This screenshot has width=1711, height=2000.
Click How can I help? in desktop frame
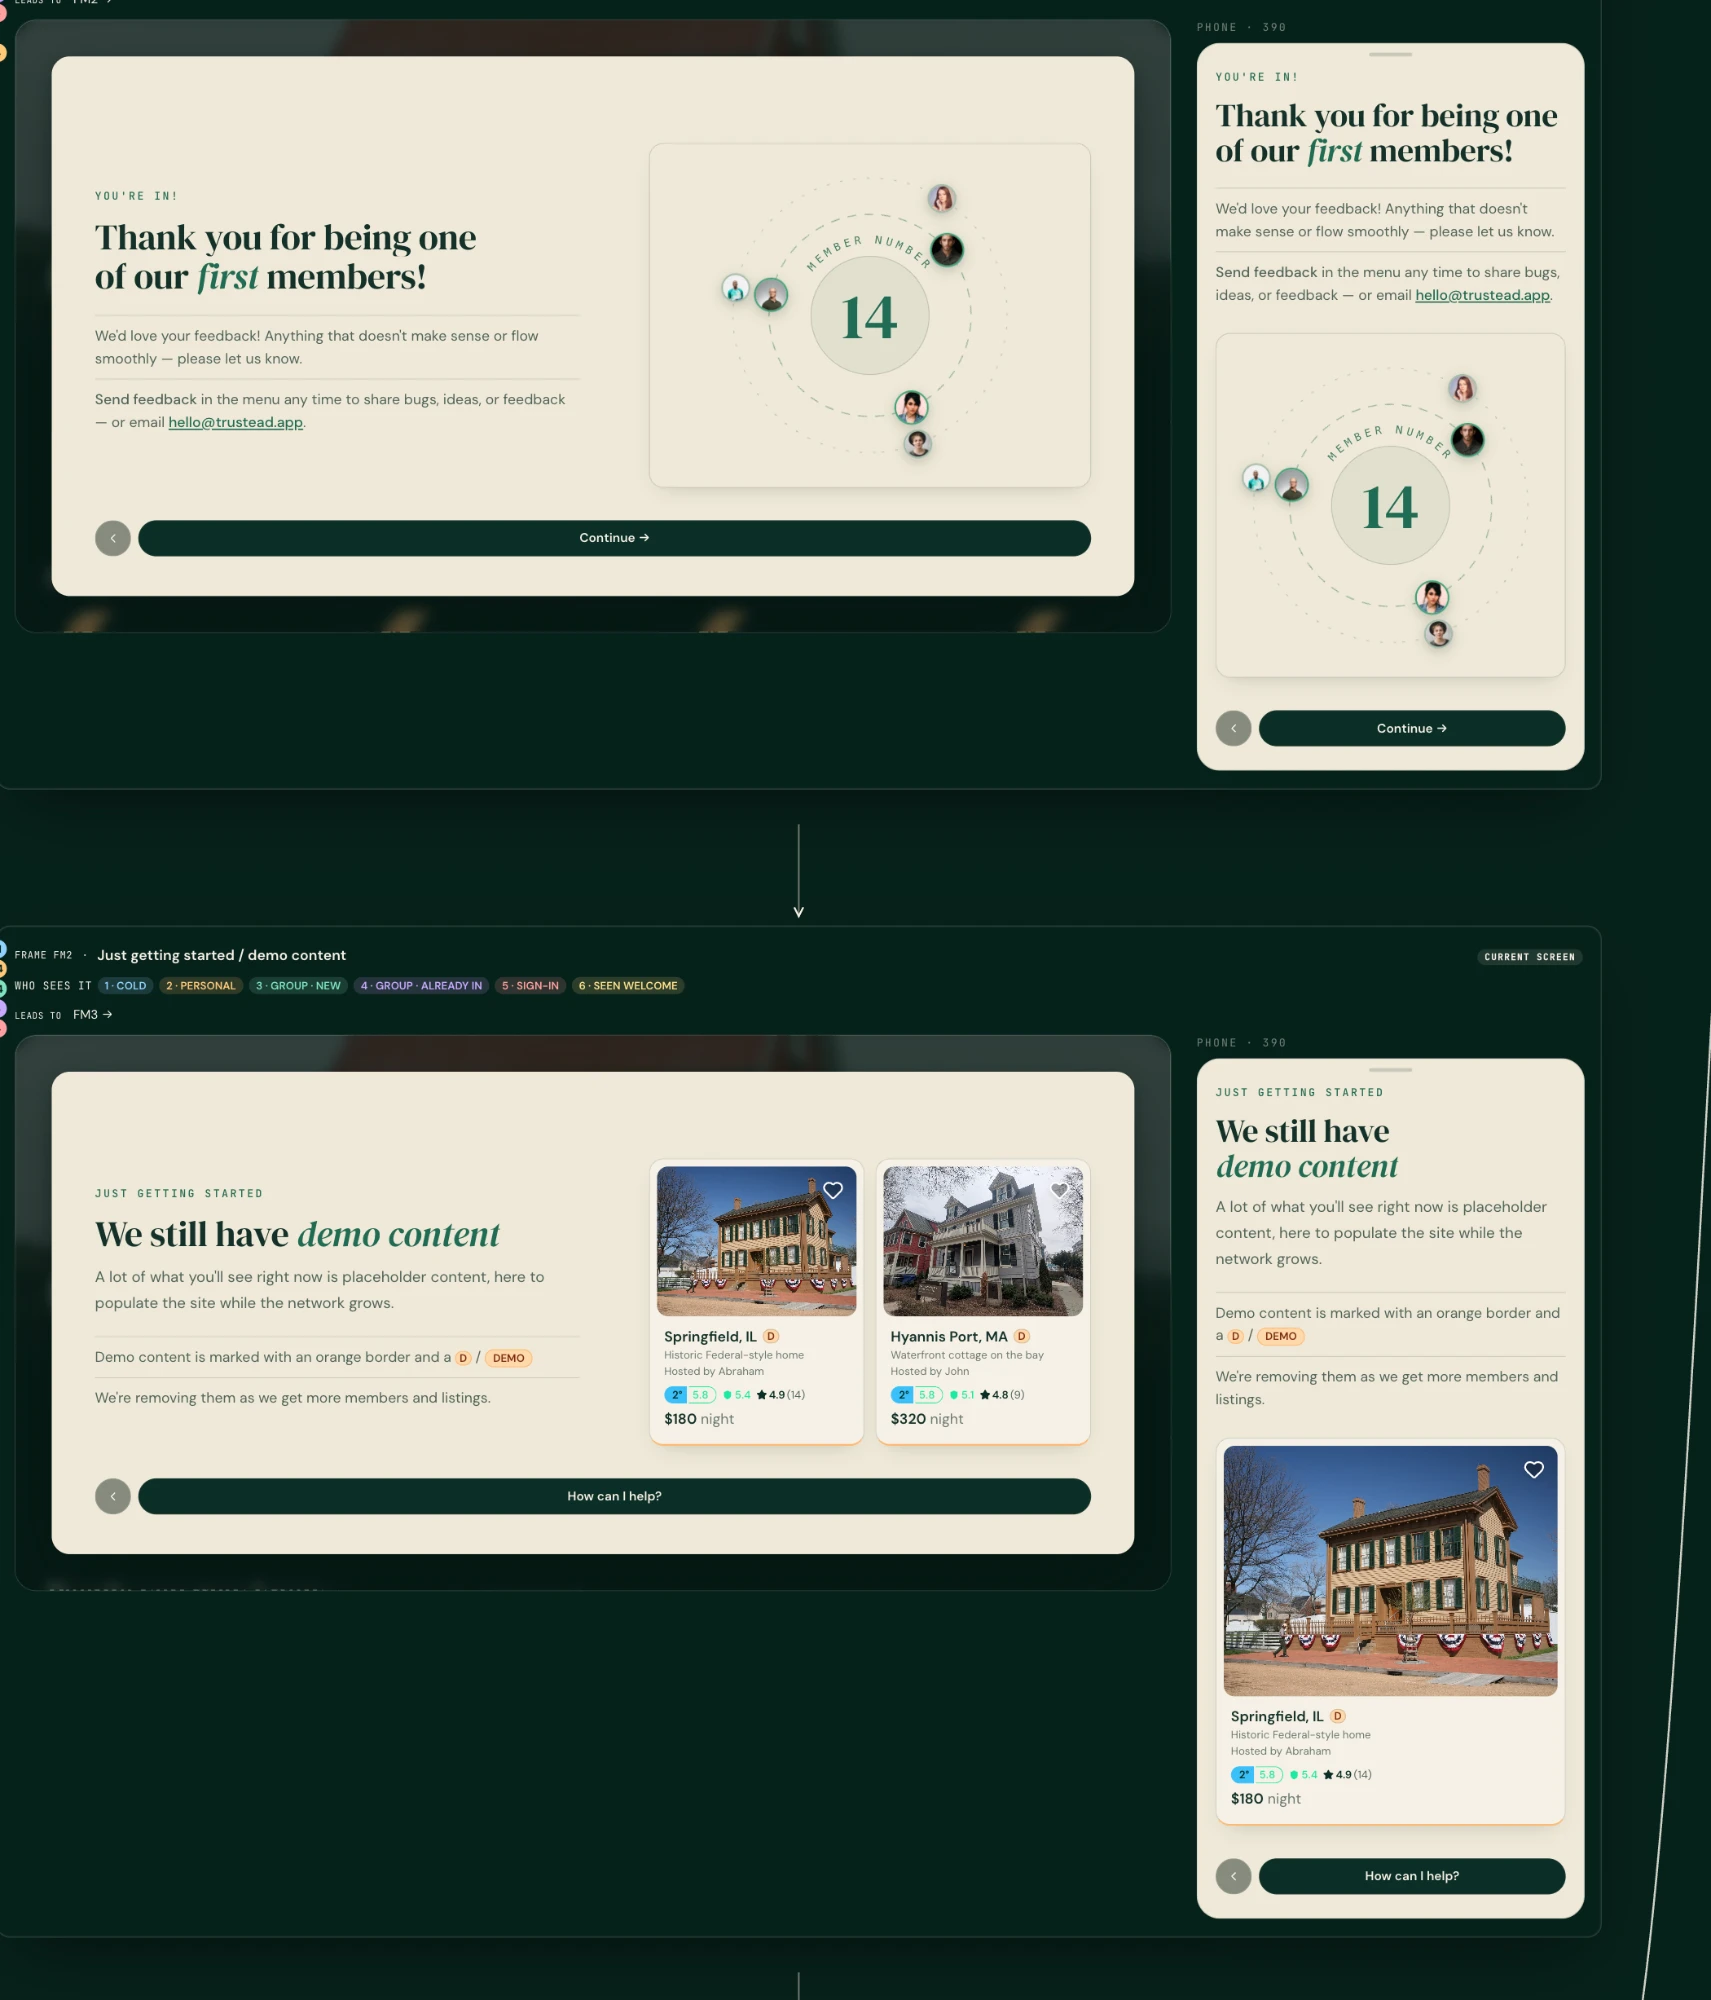614,1496
